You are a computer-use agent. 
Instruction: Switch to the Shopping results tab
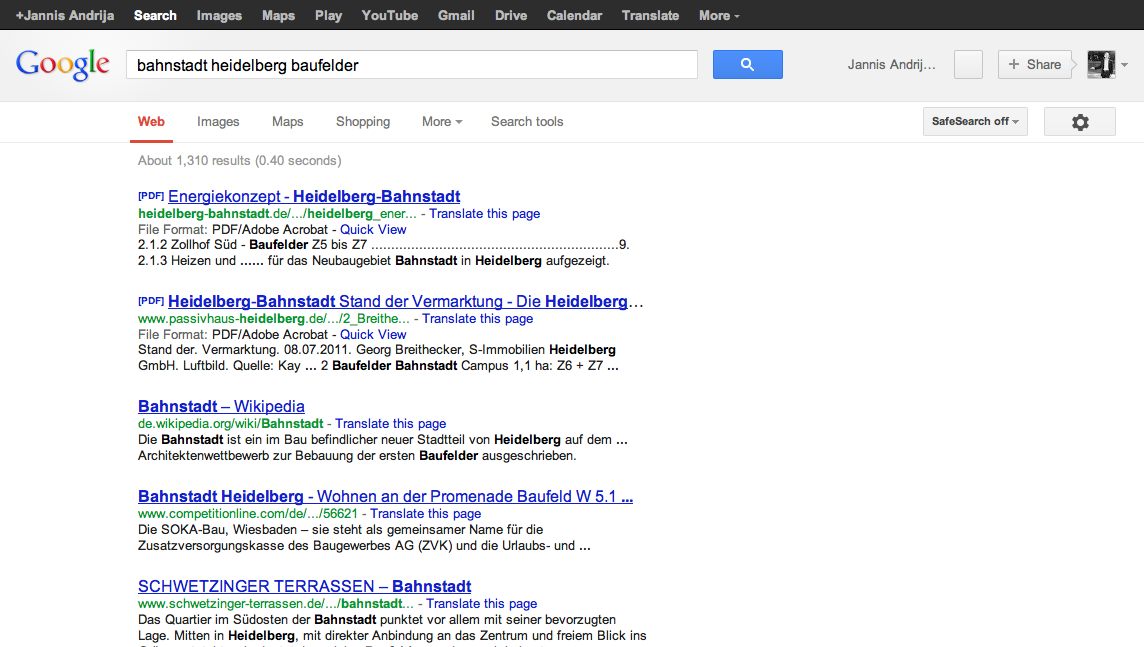click(363, 122)
